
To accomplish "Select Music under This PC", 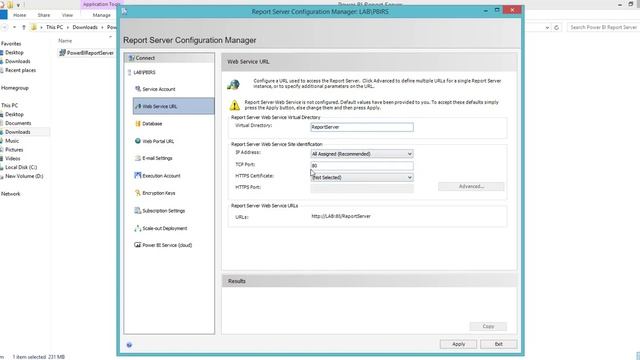I will 12,141.
